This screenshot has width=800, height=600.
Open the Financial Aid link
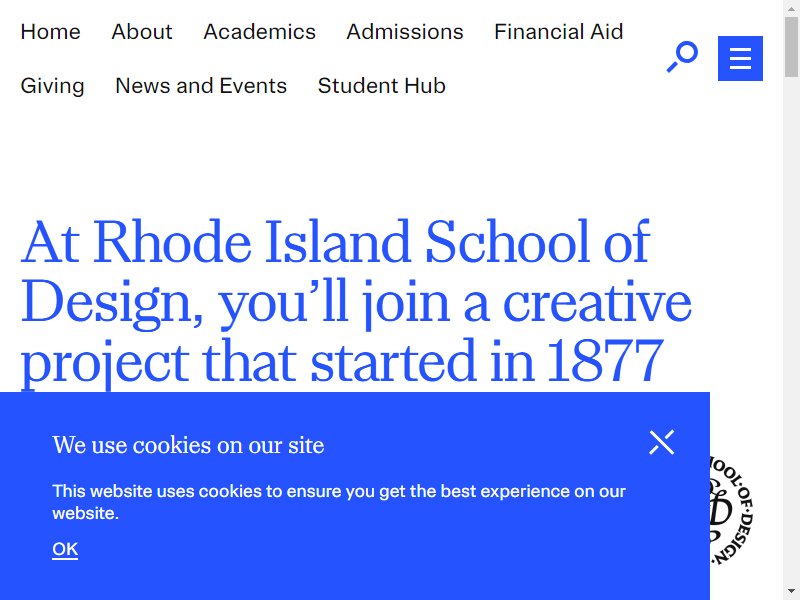click(x=559, y=32)
